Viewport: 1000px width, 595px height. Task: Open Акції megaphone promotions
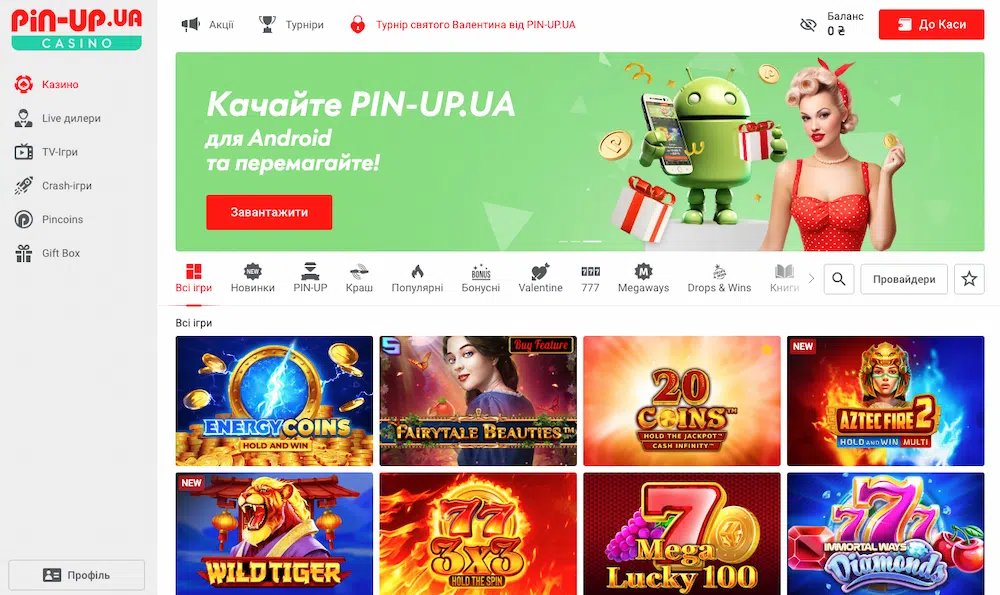[x=208, y=25]
